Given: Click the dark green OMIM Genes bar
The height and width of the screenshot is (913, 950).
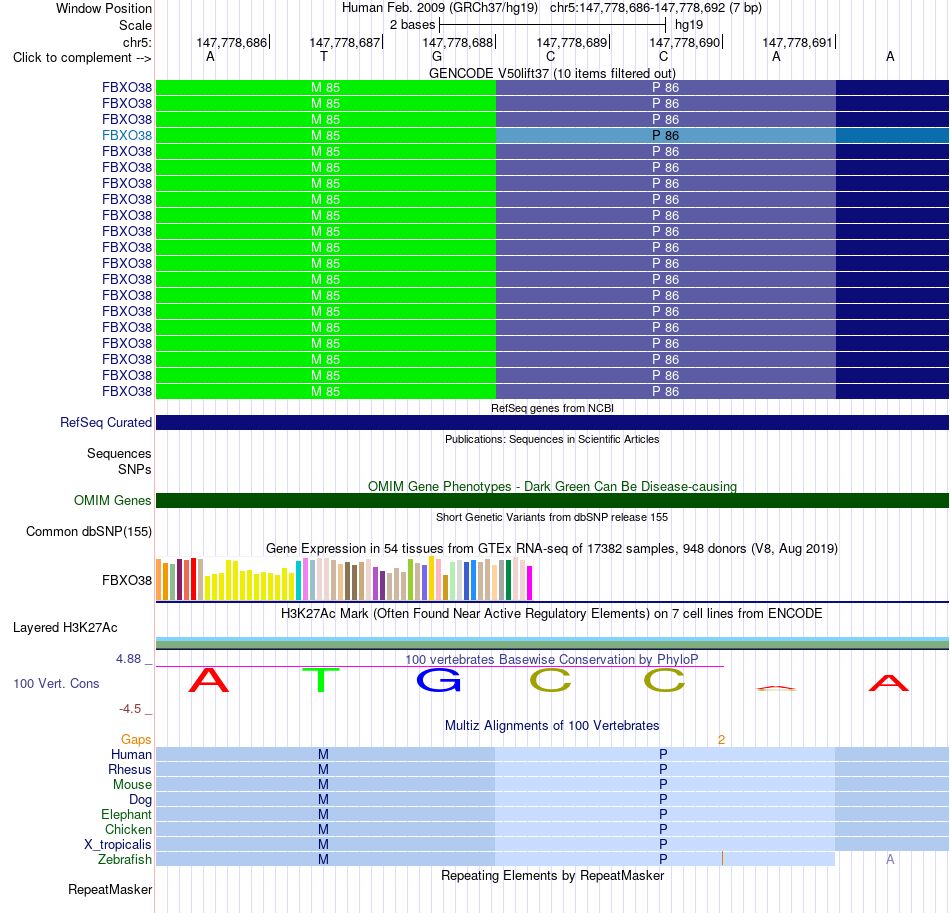Looking at the screenshot, I should tap(552, 500).
